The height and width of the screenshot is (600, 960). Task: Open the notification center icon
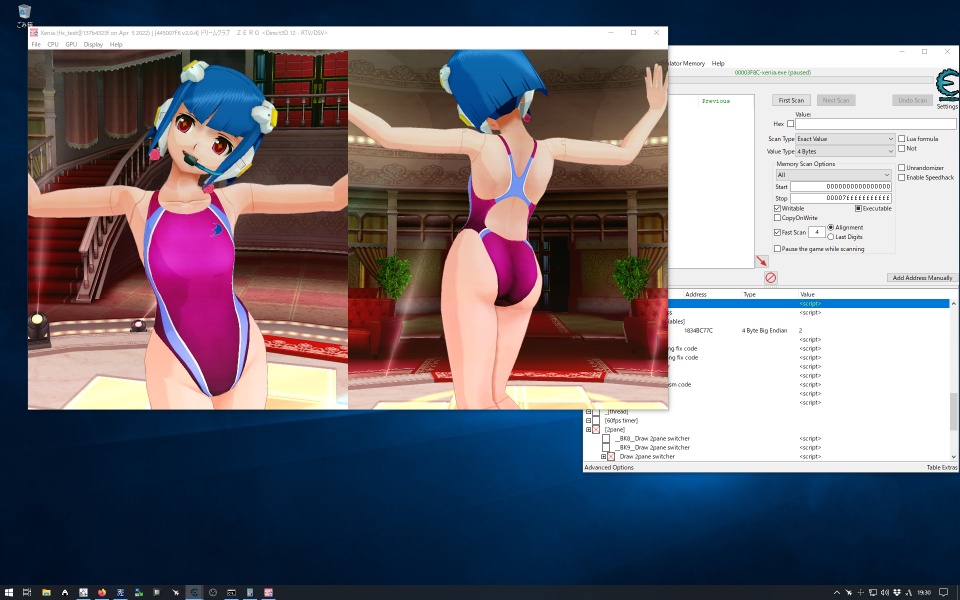[x=943, y=592]
